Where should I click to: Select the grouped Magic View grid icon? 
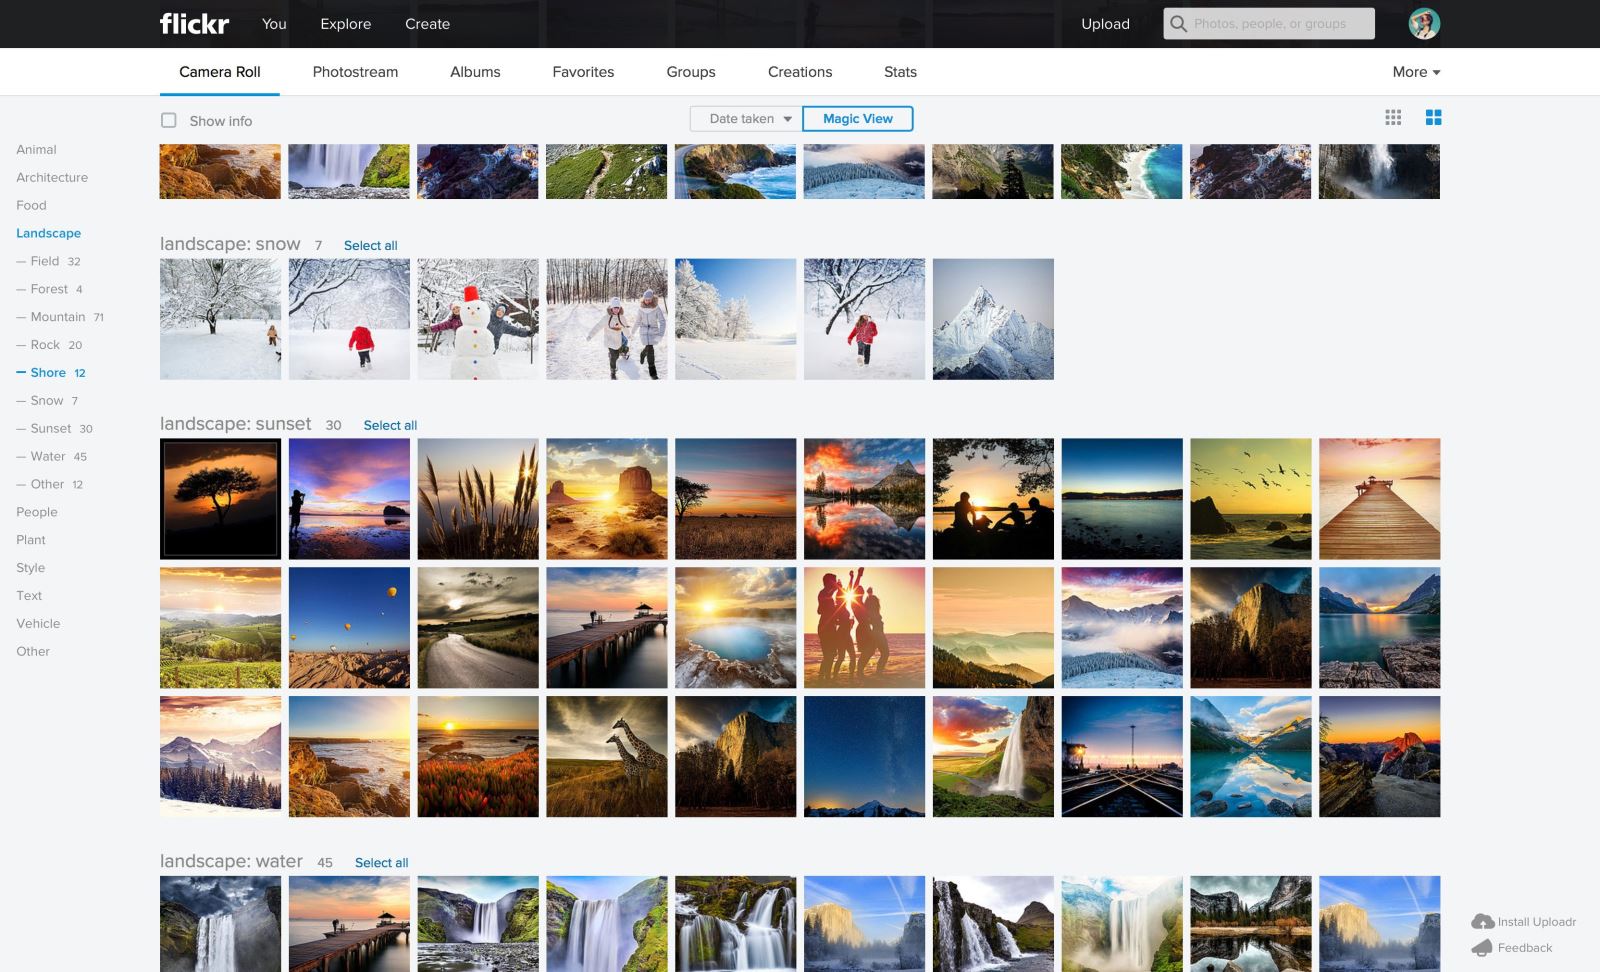[x=1434, y=117]
